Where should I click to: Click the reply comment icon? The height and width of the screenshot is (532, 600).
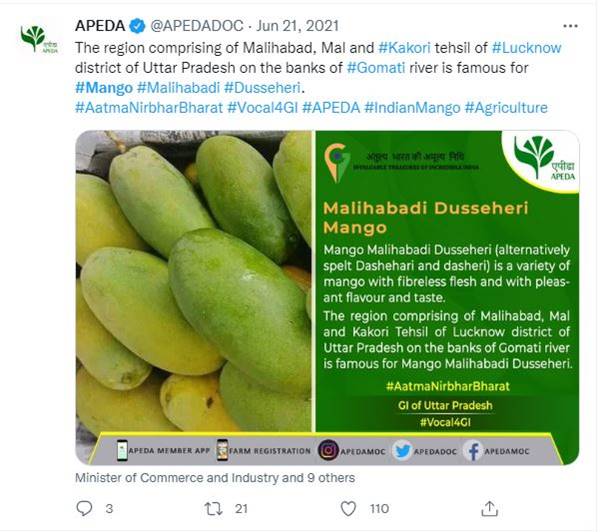click(x=84, y=509)
